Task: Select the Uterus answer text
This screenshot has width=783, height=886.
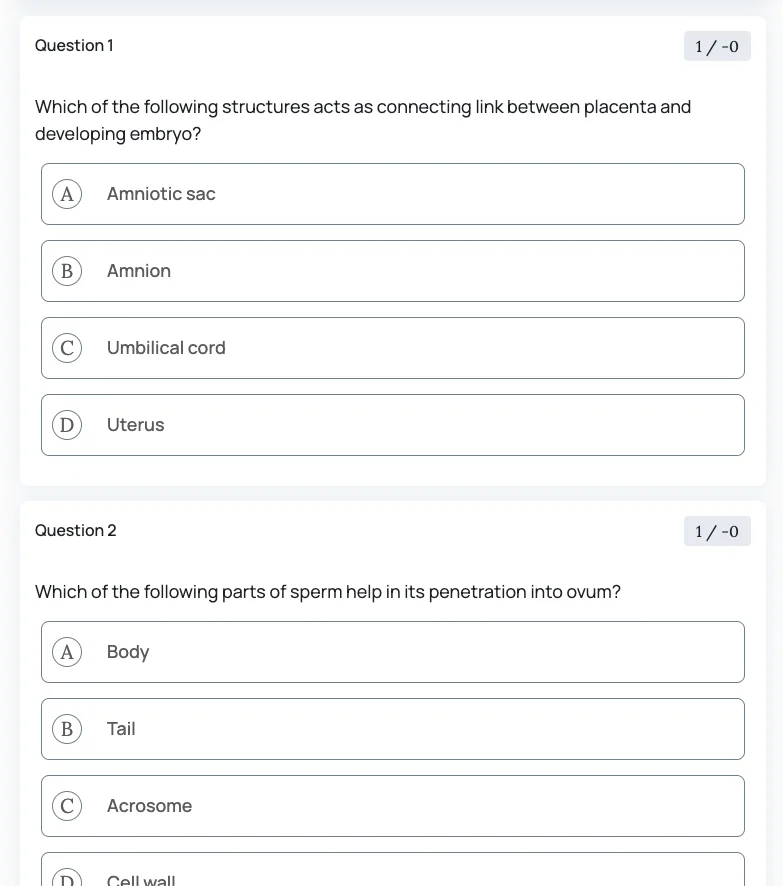Action: [x=136, y=425]
